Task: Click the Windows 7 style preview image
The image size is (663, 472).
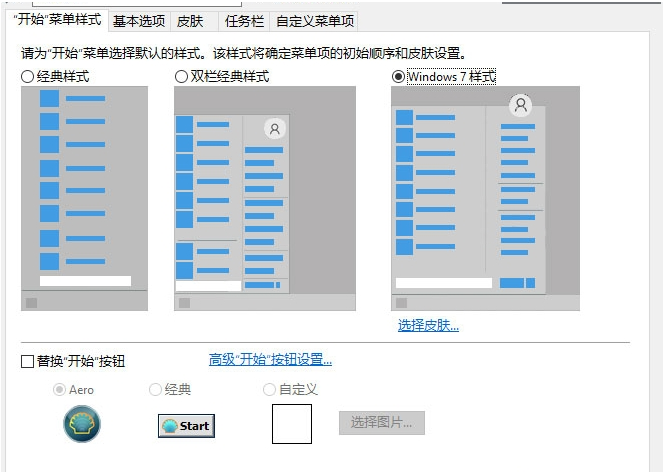Action: coord(485,198)
